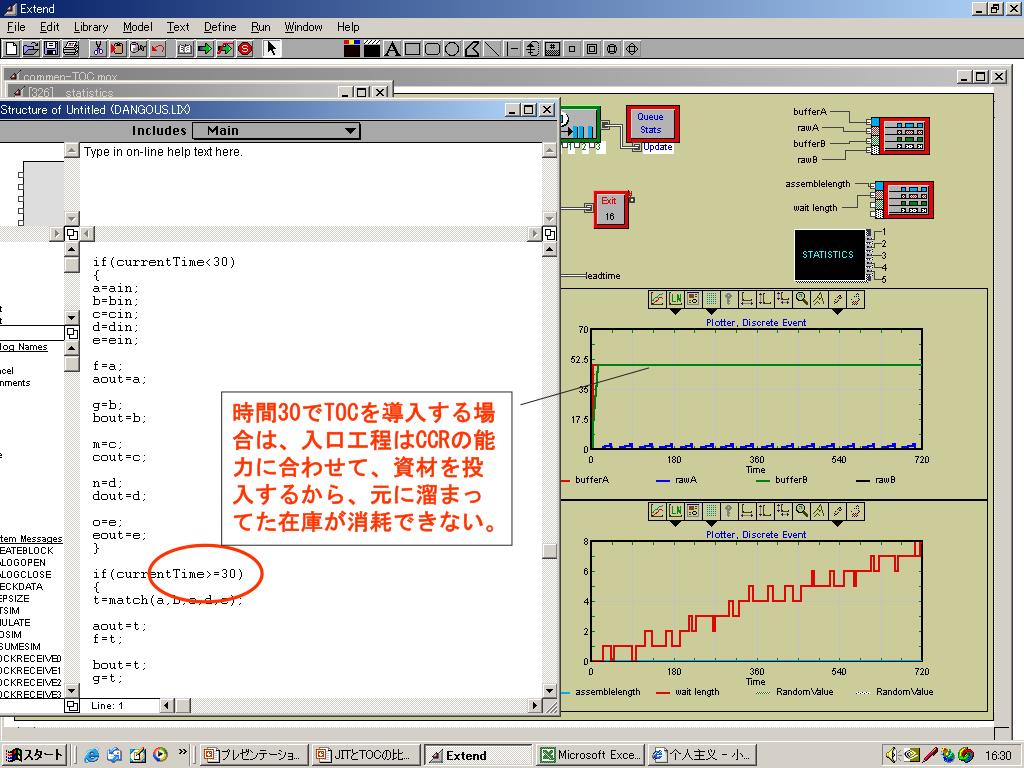Click the 'bufferB' legend label in upper plot
This screenshot has height=768, width=1024.
point(791,479)
